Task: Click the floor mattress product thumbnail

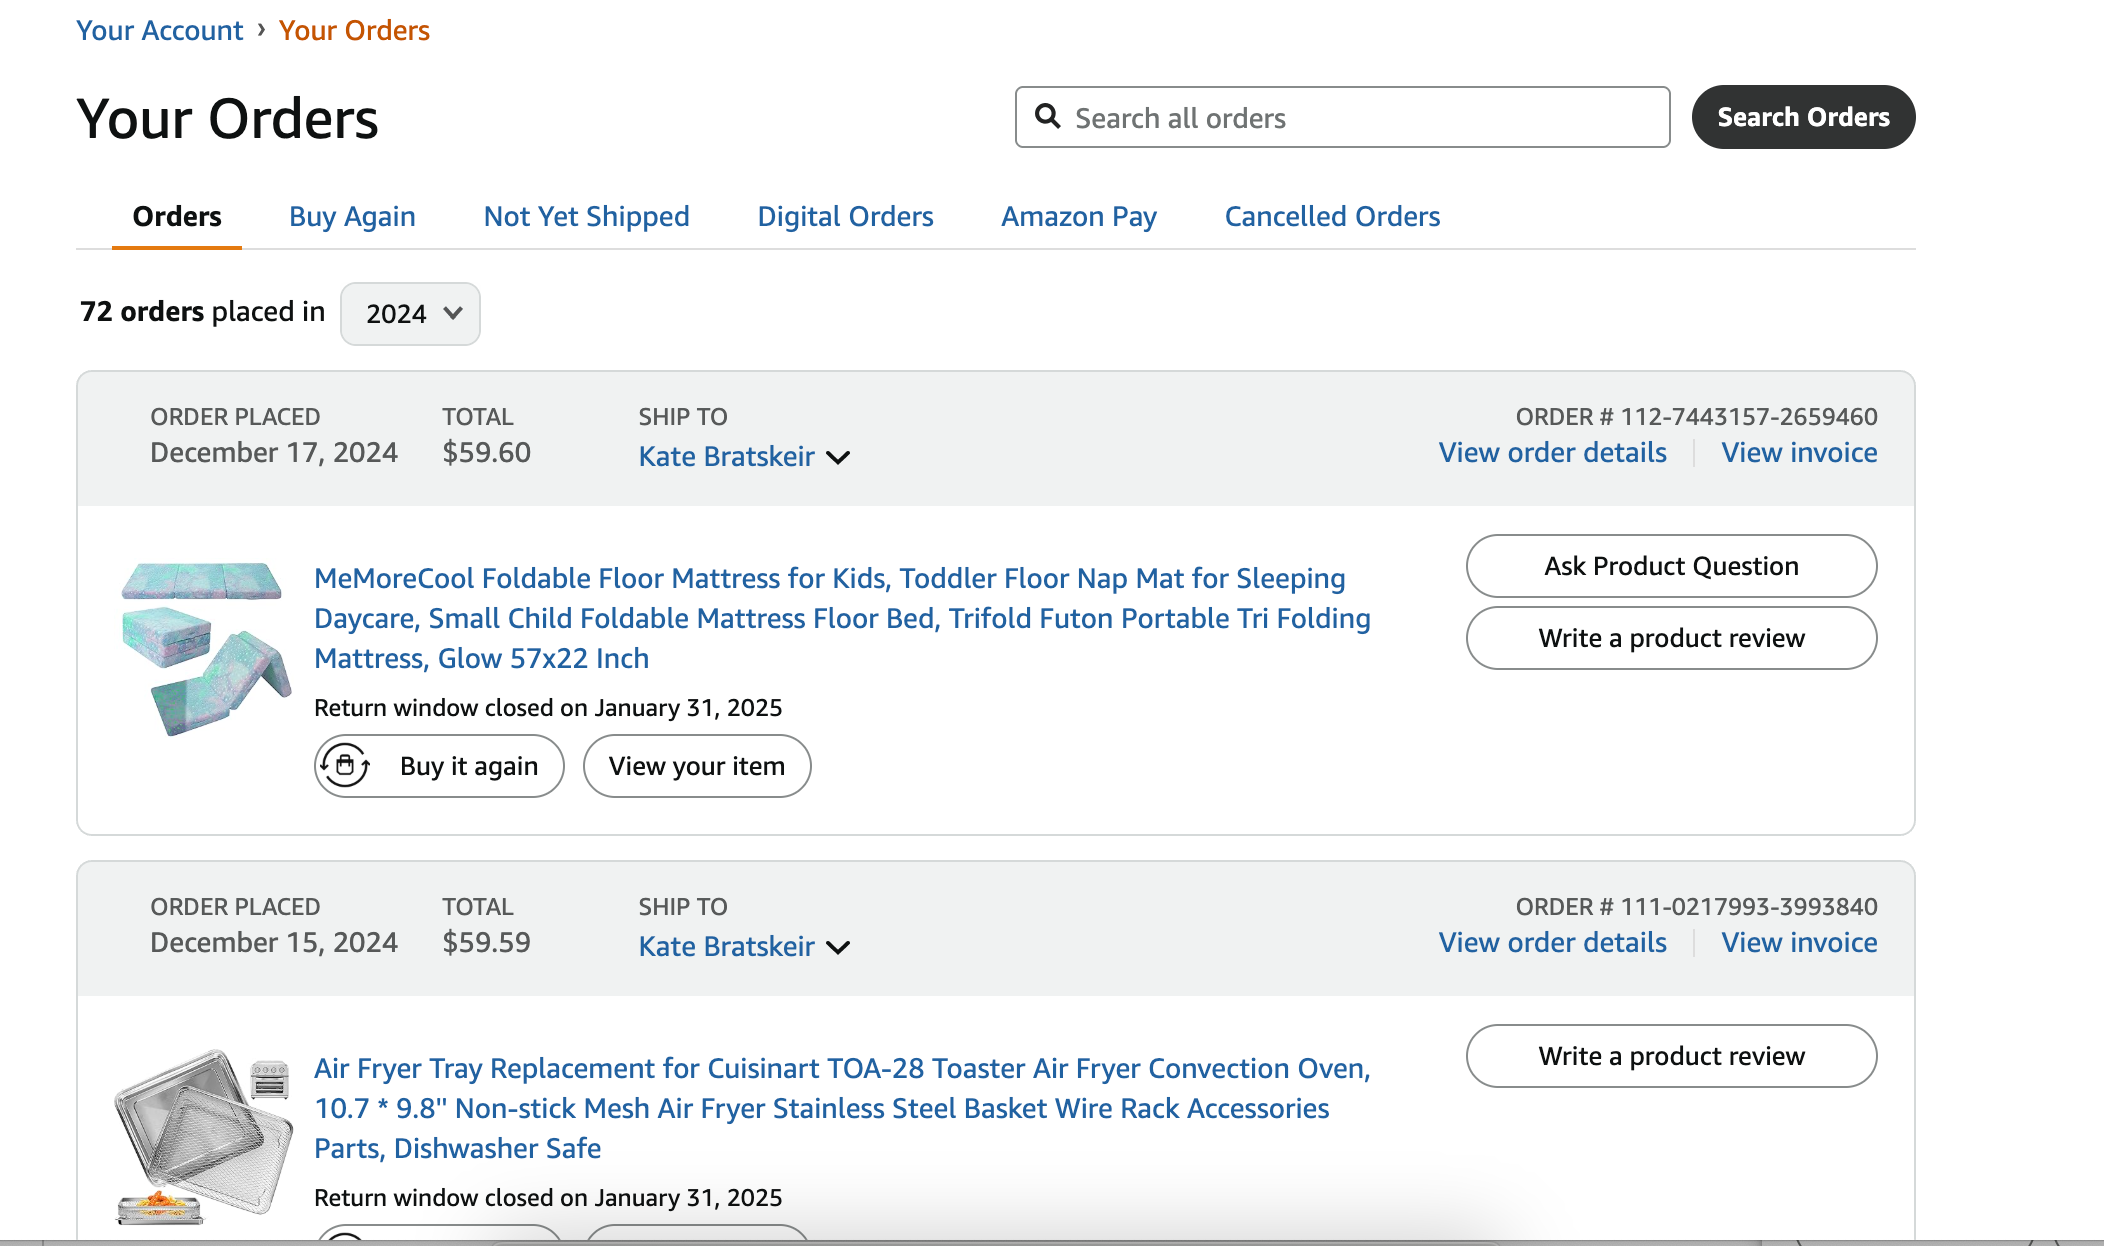Action: 206,649
